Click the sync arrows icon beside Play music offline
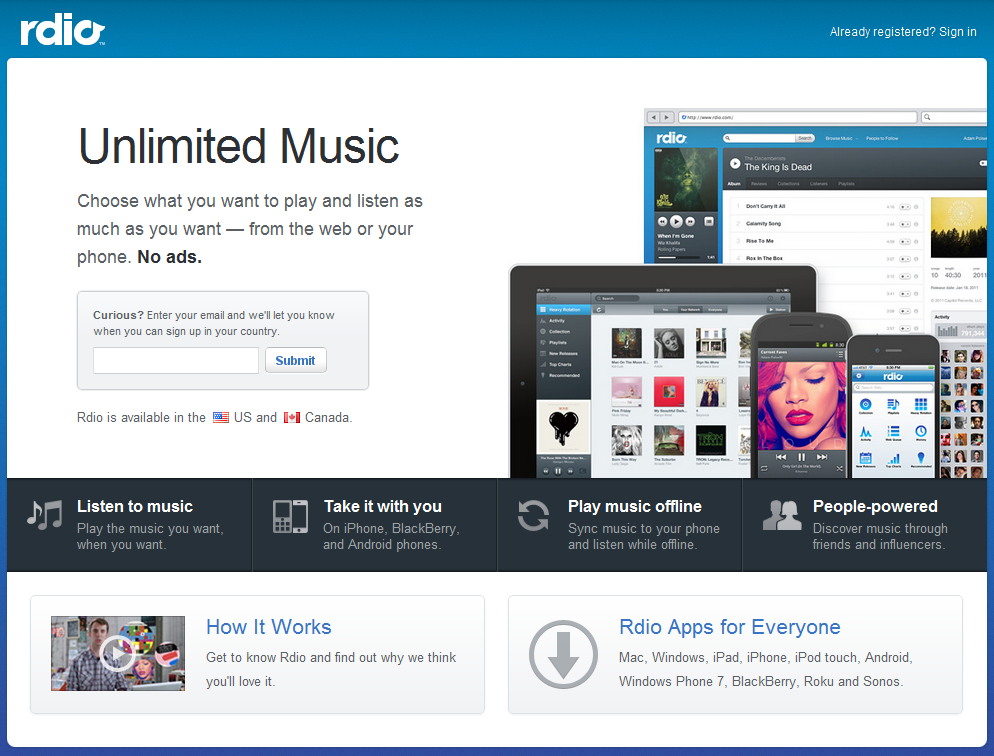This screenshot has height=756, width=994. click(x=533, y=515)
